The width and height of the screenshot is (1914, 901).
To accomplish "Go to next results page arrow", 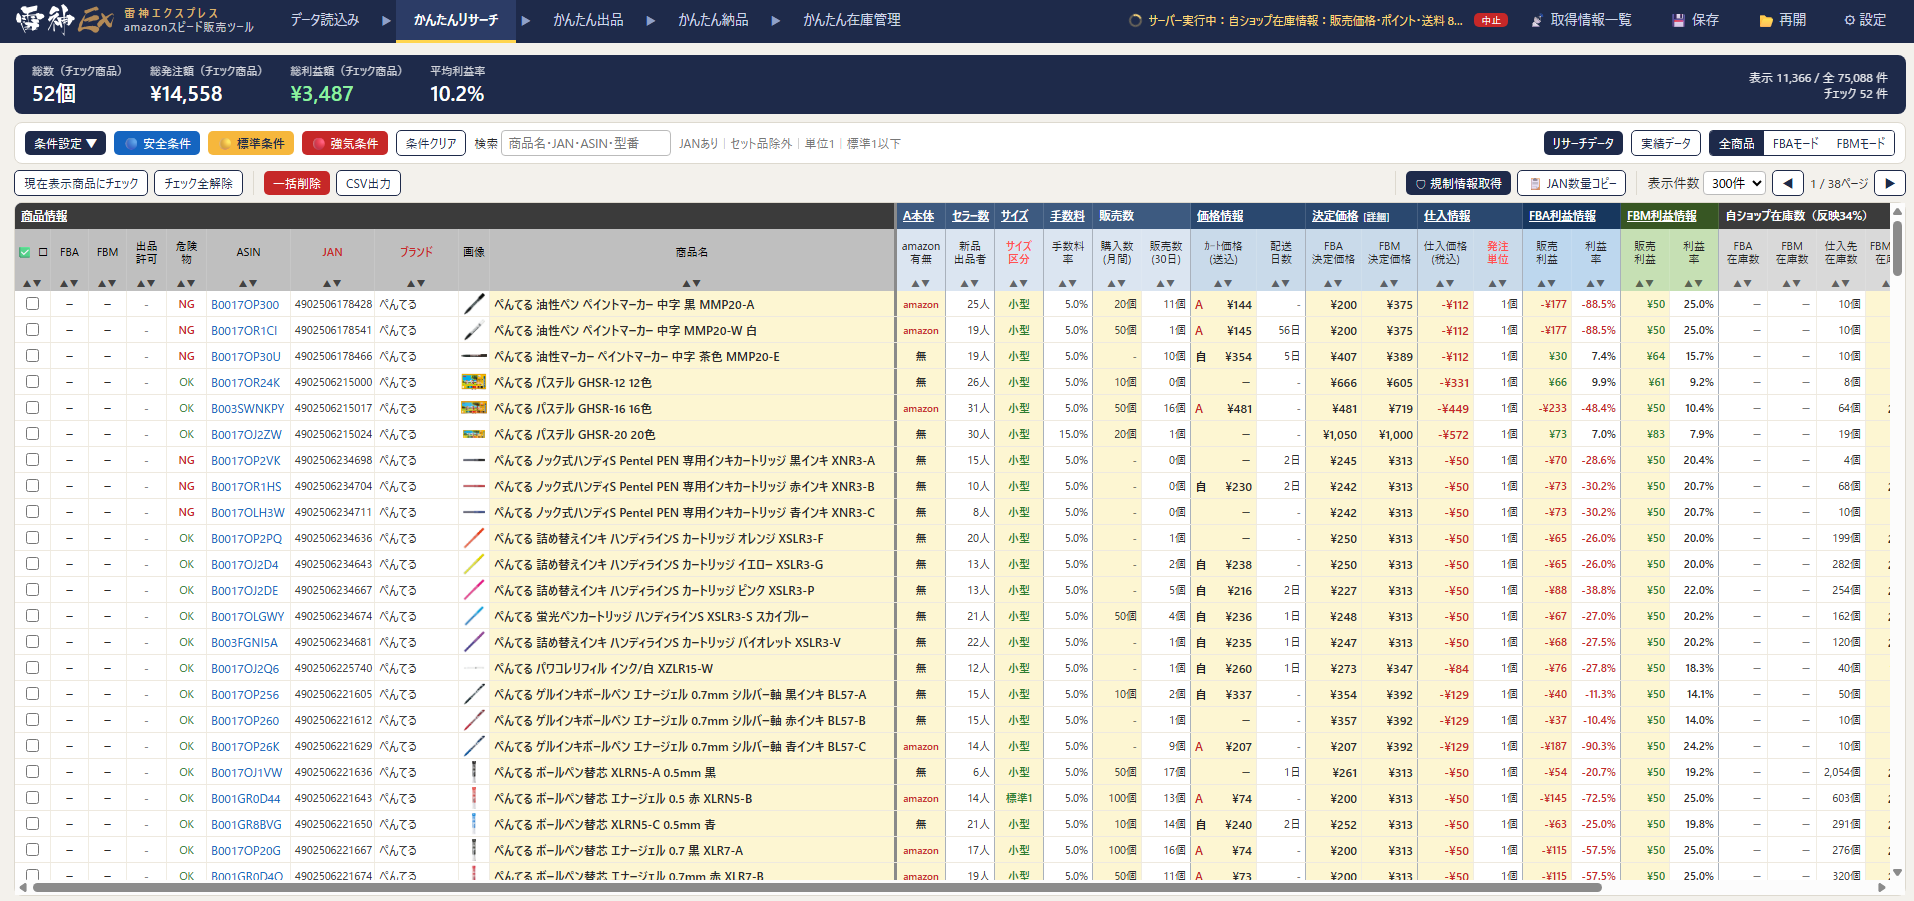I will click(1889, 183).
